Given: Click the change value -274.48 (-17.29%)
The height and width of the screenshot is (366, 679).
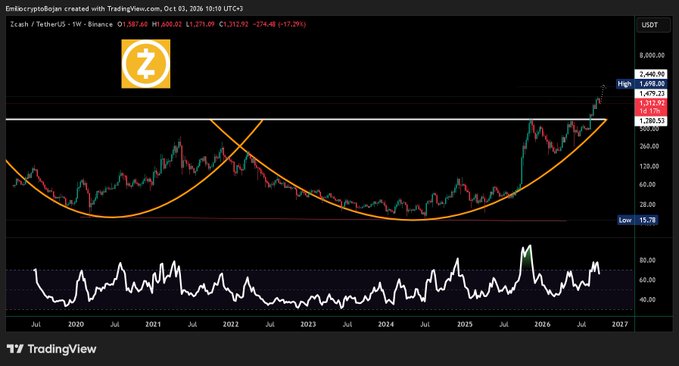Looking at the screenshot, I should (279, 24).
